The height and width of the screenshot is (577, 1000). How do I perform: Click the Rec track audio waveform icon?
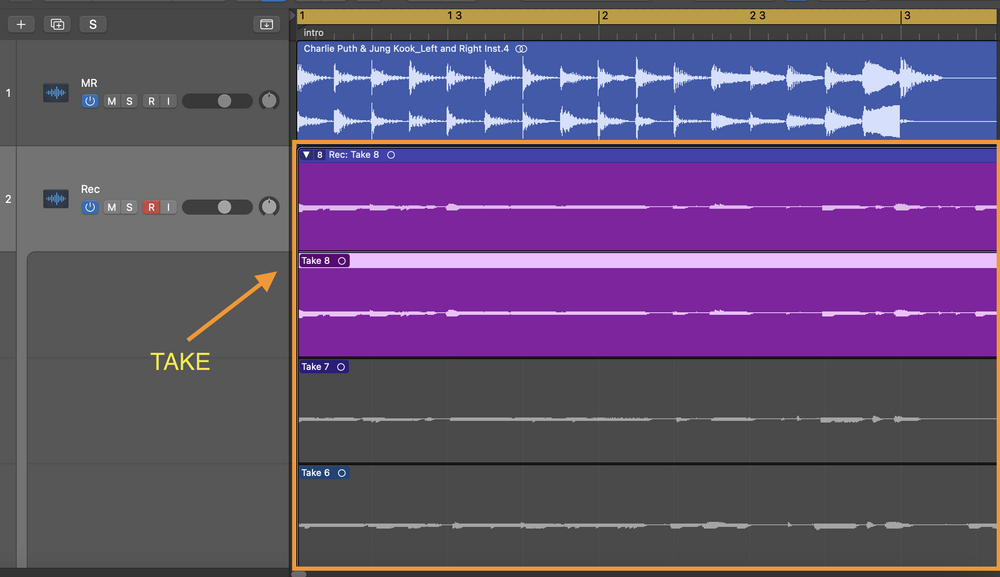click(56, 199)
